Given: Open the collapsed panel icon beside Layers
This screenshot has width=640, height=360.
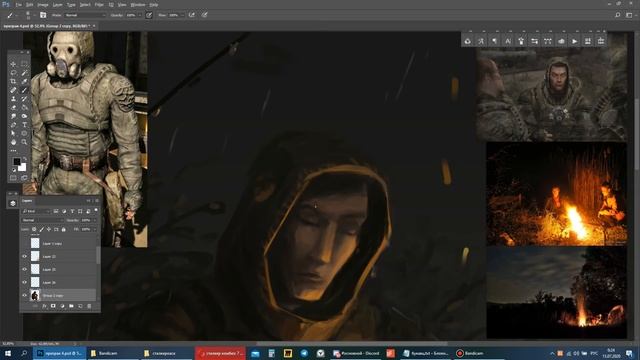Looking at the screenshot, I should point(13,203).
